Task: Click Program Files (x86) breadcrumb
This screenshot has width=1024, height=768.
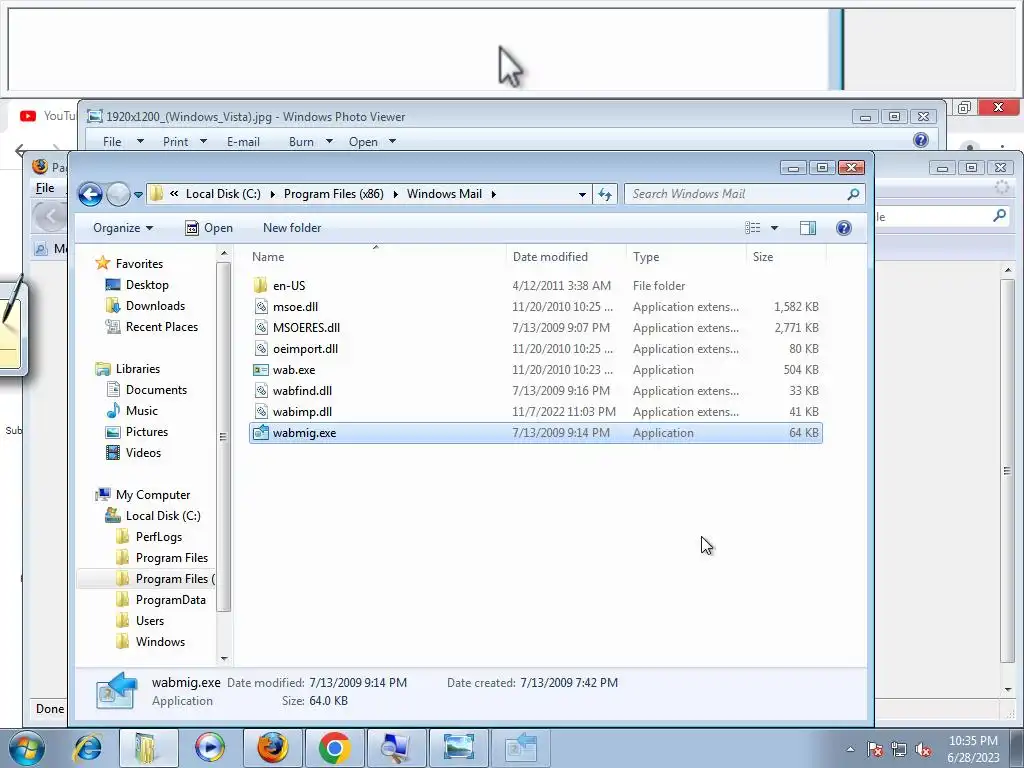Action: (334, 194)
